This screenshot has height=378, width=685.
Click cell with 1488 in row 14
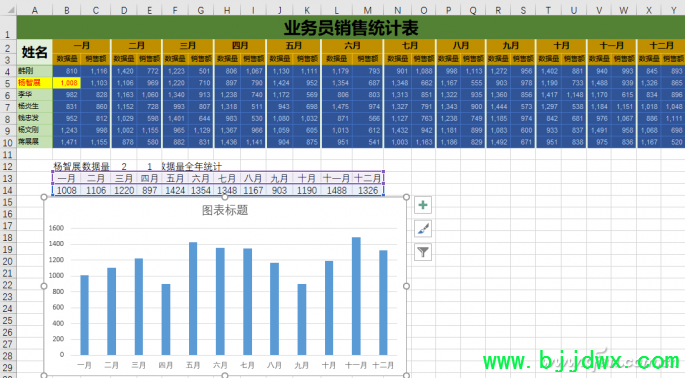336,190
